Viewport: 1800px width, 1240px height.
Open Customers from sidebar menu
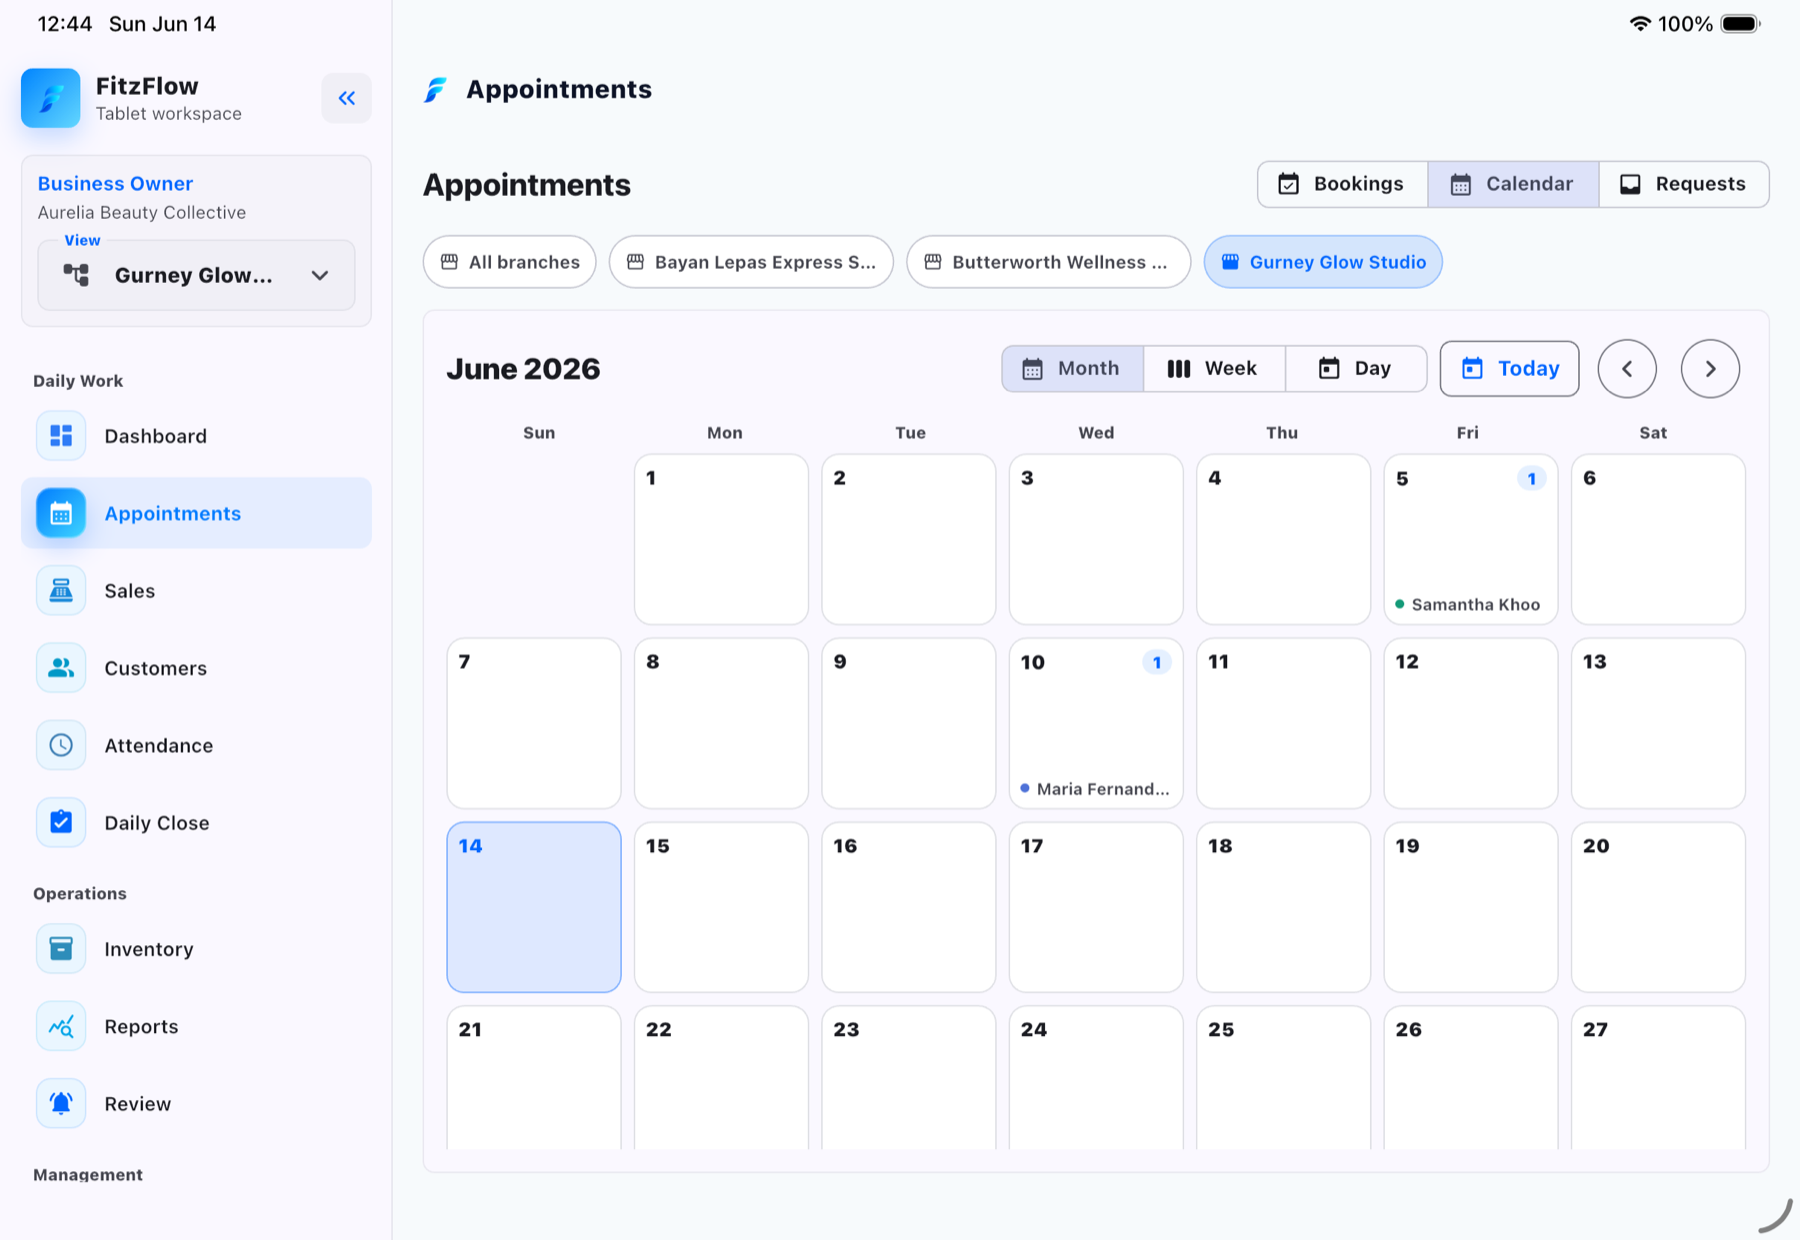pyautogui.click(x=196, y=668)
